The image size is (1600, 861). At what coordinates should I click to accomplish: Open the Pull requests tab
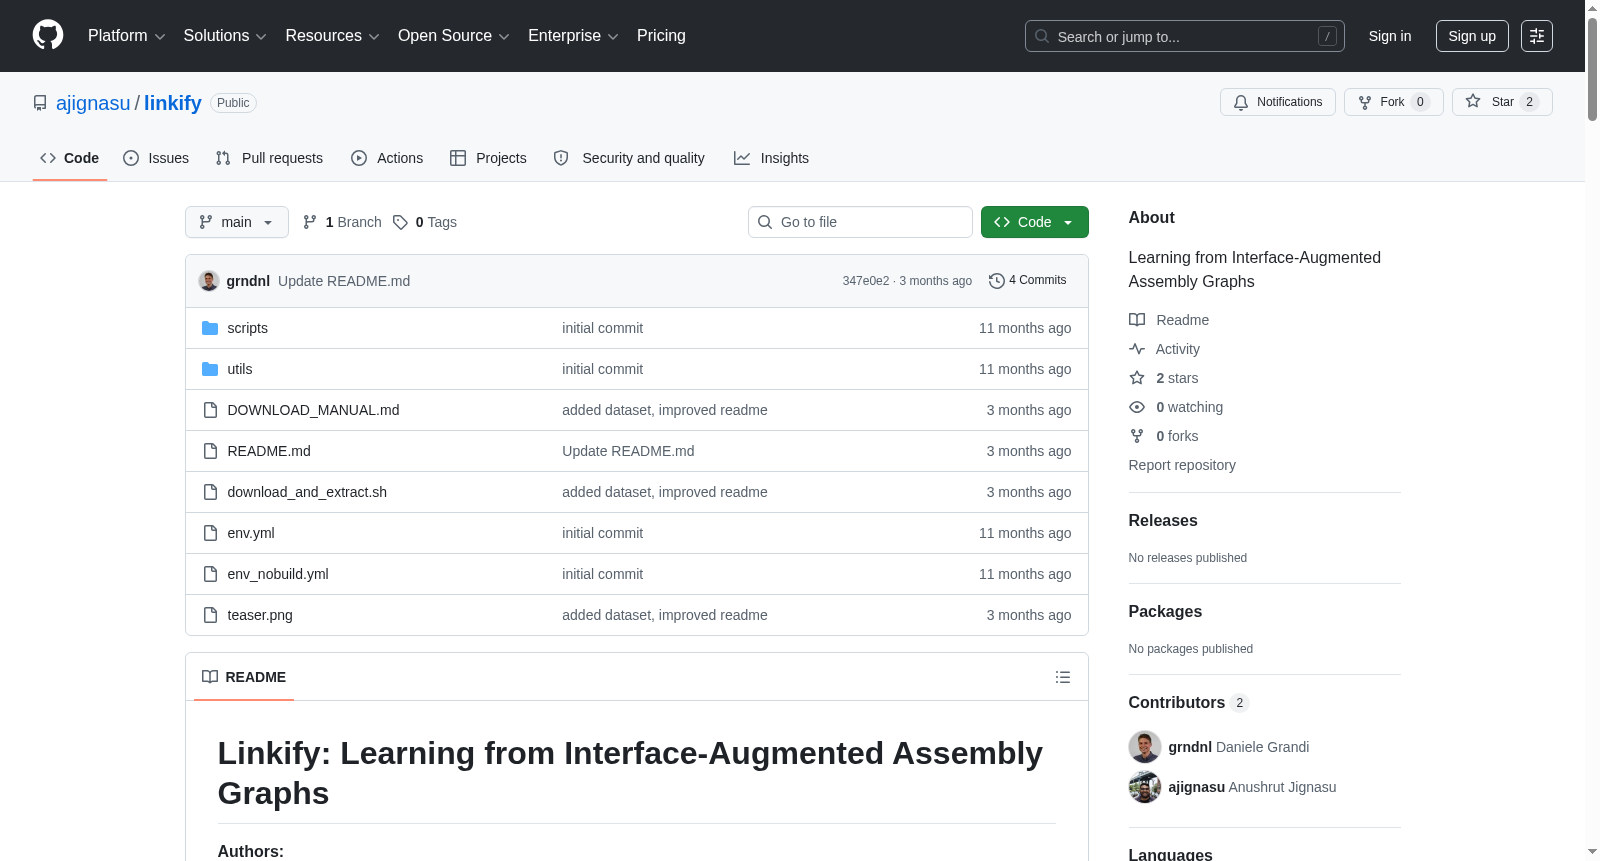[269, 158]
